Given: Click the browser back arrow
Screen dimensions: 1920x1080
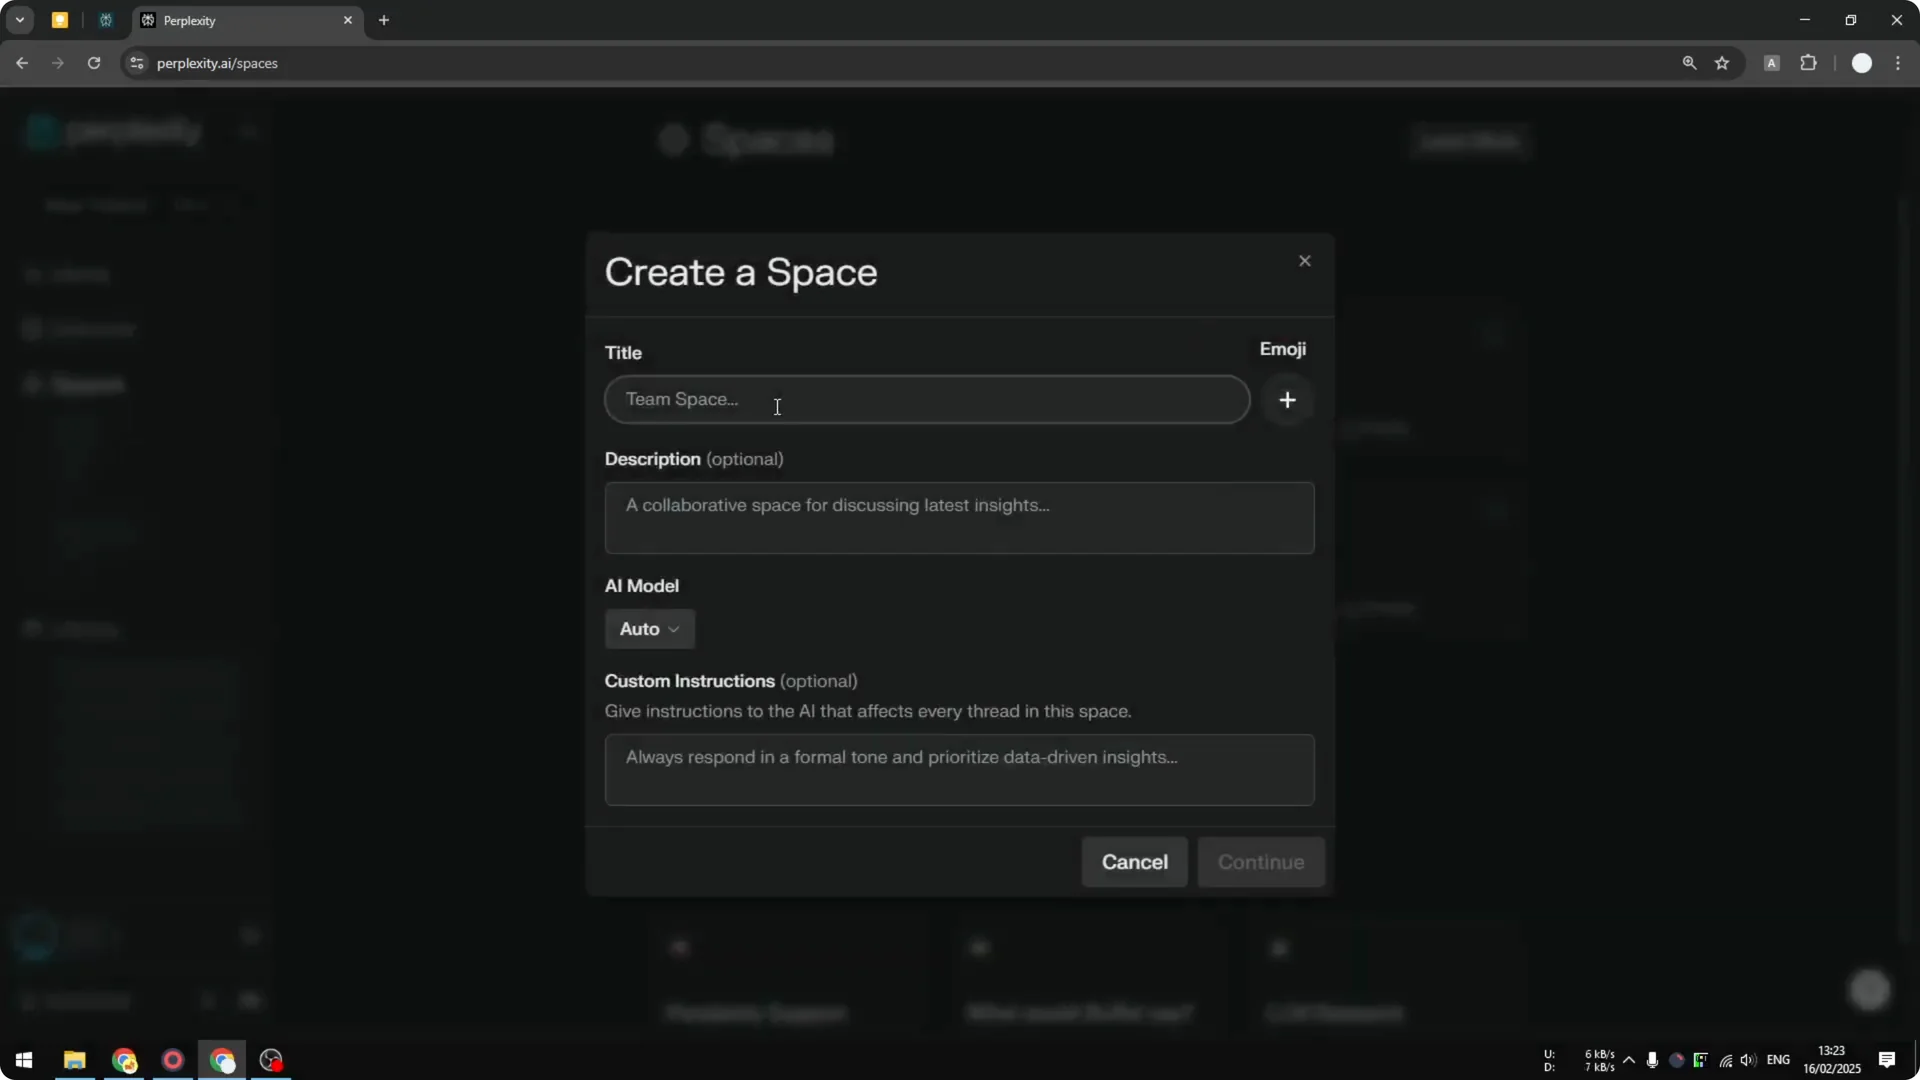Looking at the screenshot, I should coord(22,63).
